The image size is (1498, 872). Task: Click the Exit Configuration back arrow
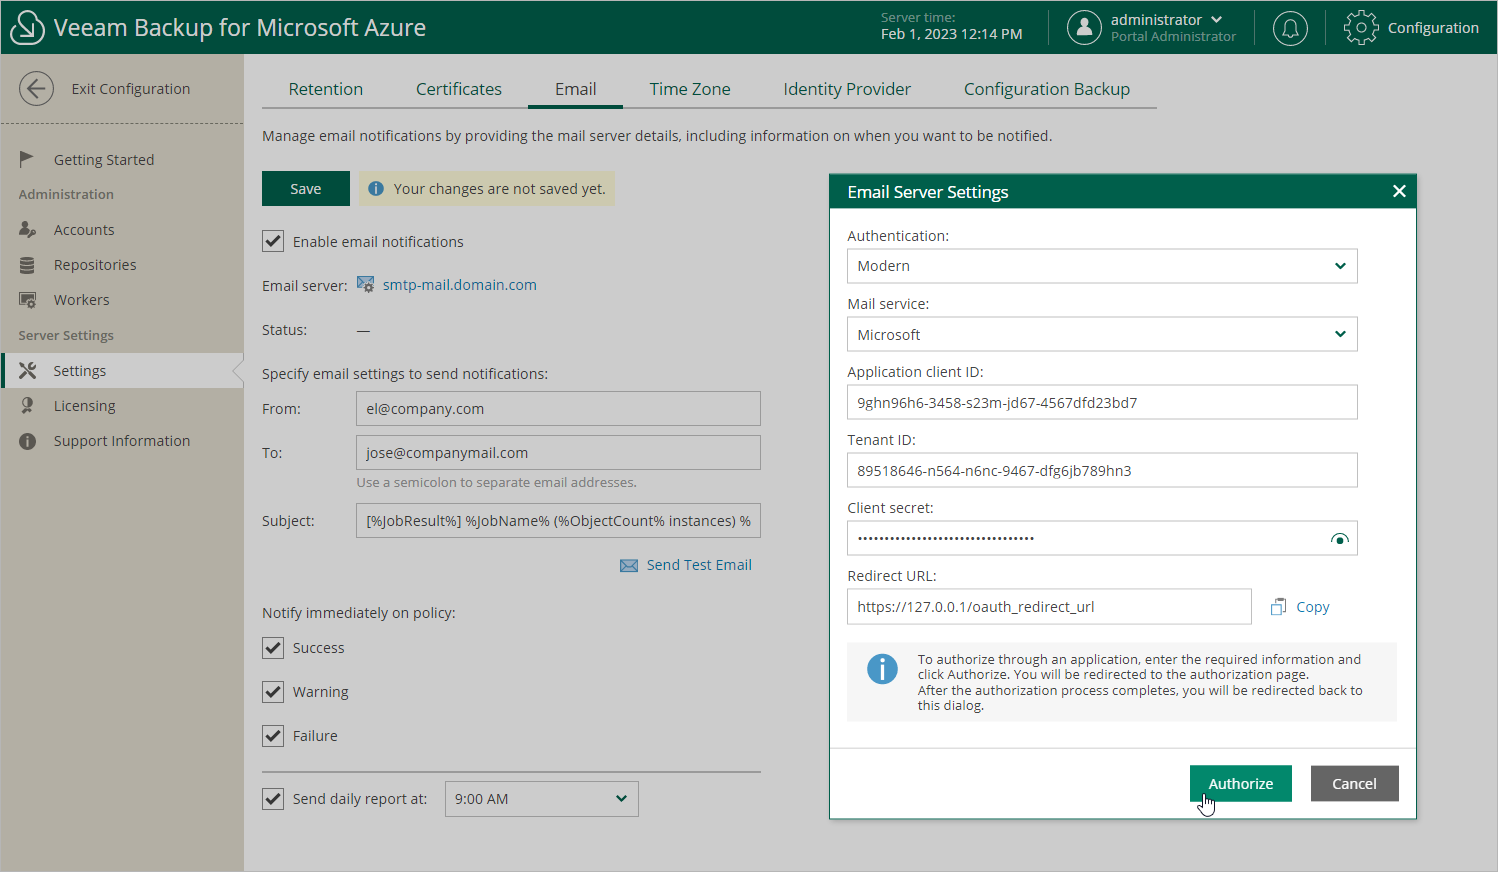(36, 89)
